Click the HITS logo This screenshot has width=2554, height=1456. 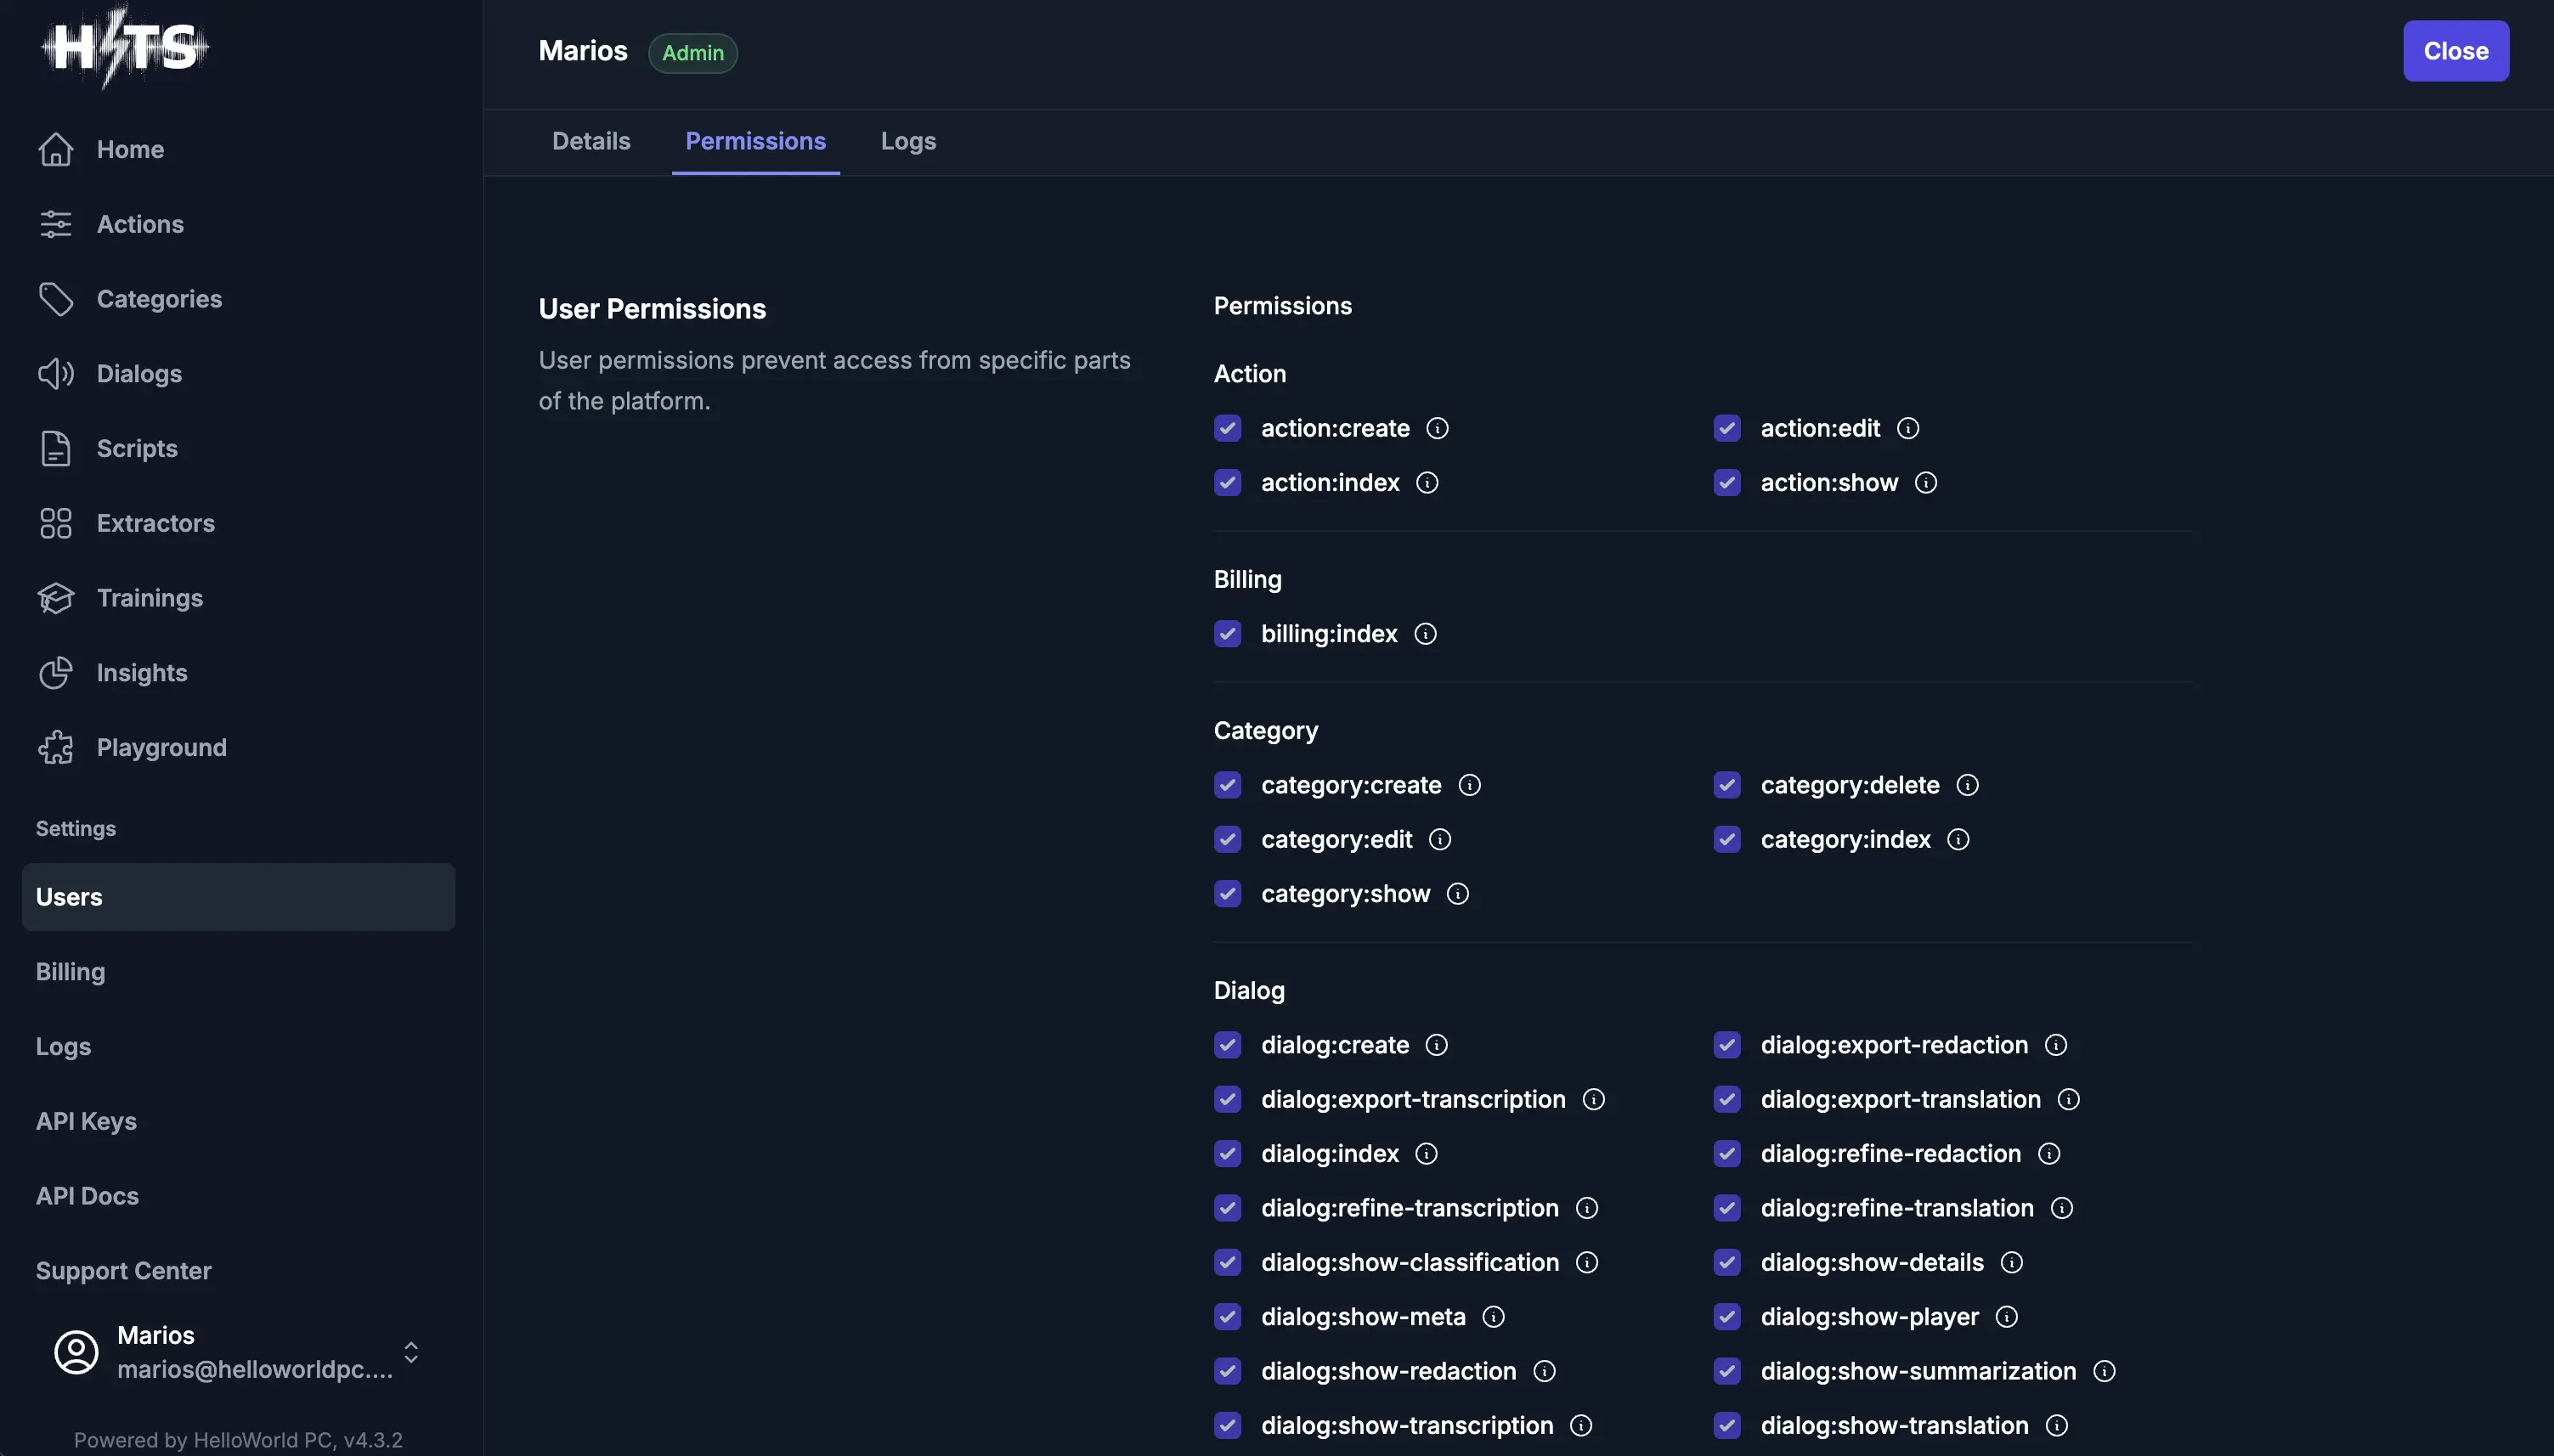point(125,47)
